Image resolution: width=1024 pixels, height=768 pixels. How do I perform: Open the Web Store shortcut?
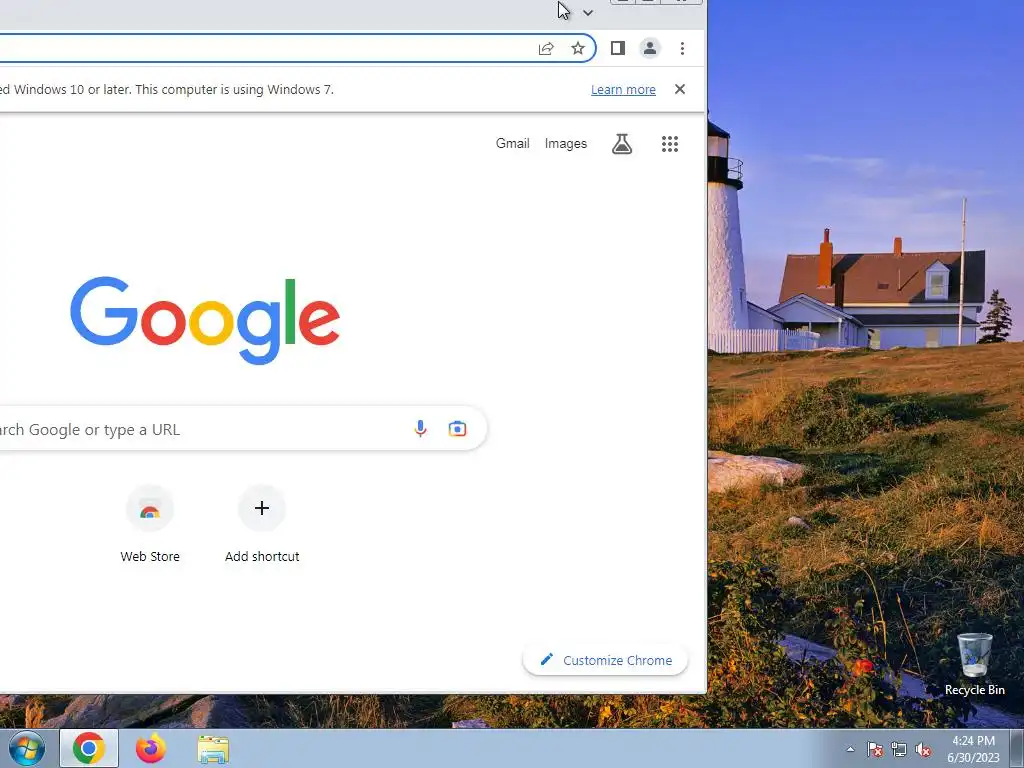click(x=150, y=524)
